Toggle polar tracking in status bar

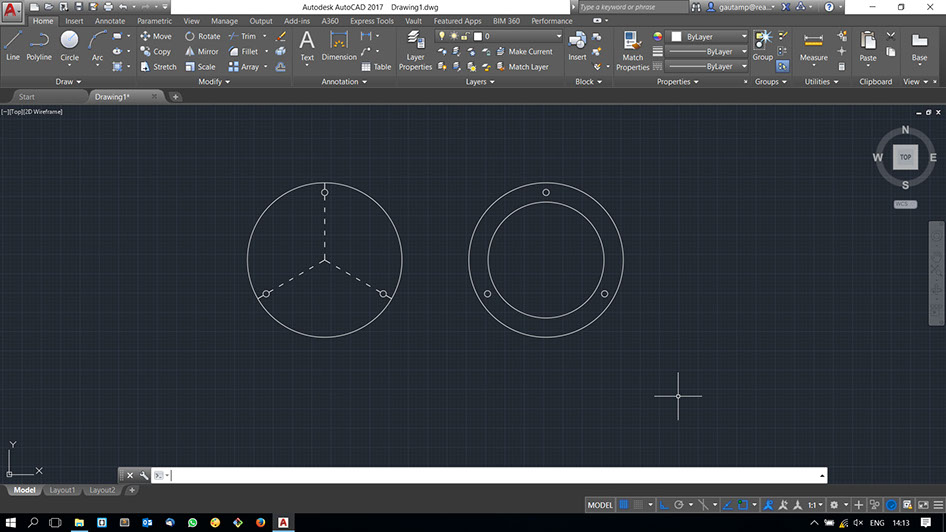[679, 505]
